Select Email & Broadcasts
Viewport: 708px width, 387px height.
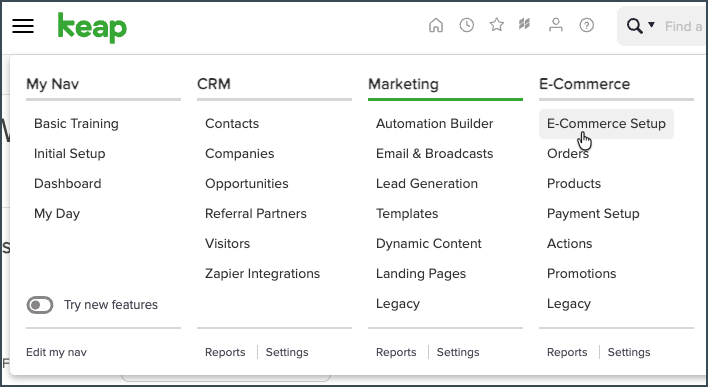coord(434,154)
